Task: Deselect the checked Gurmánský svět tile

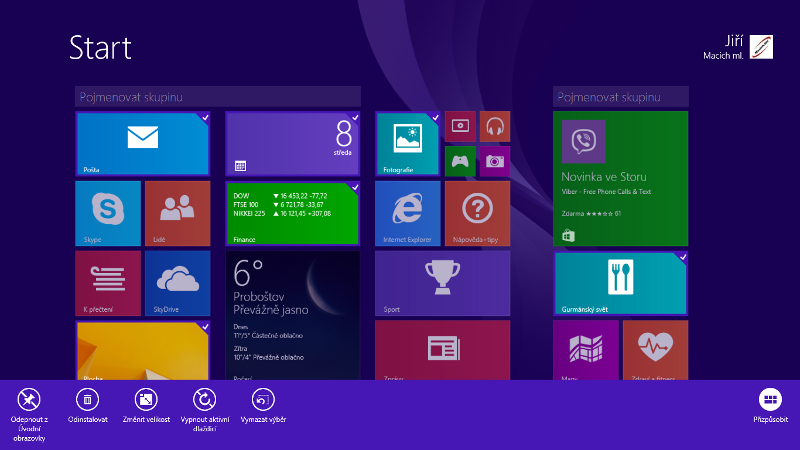Action: (x=620, y=283)
